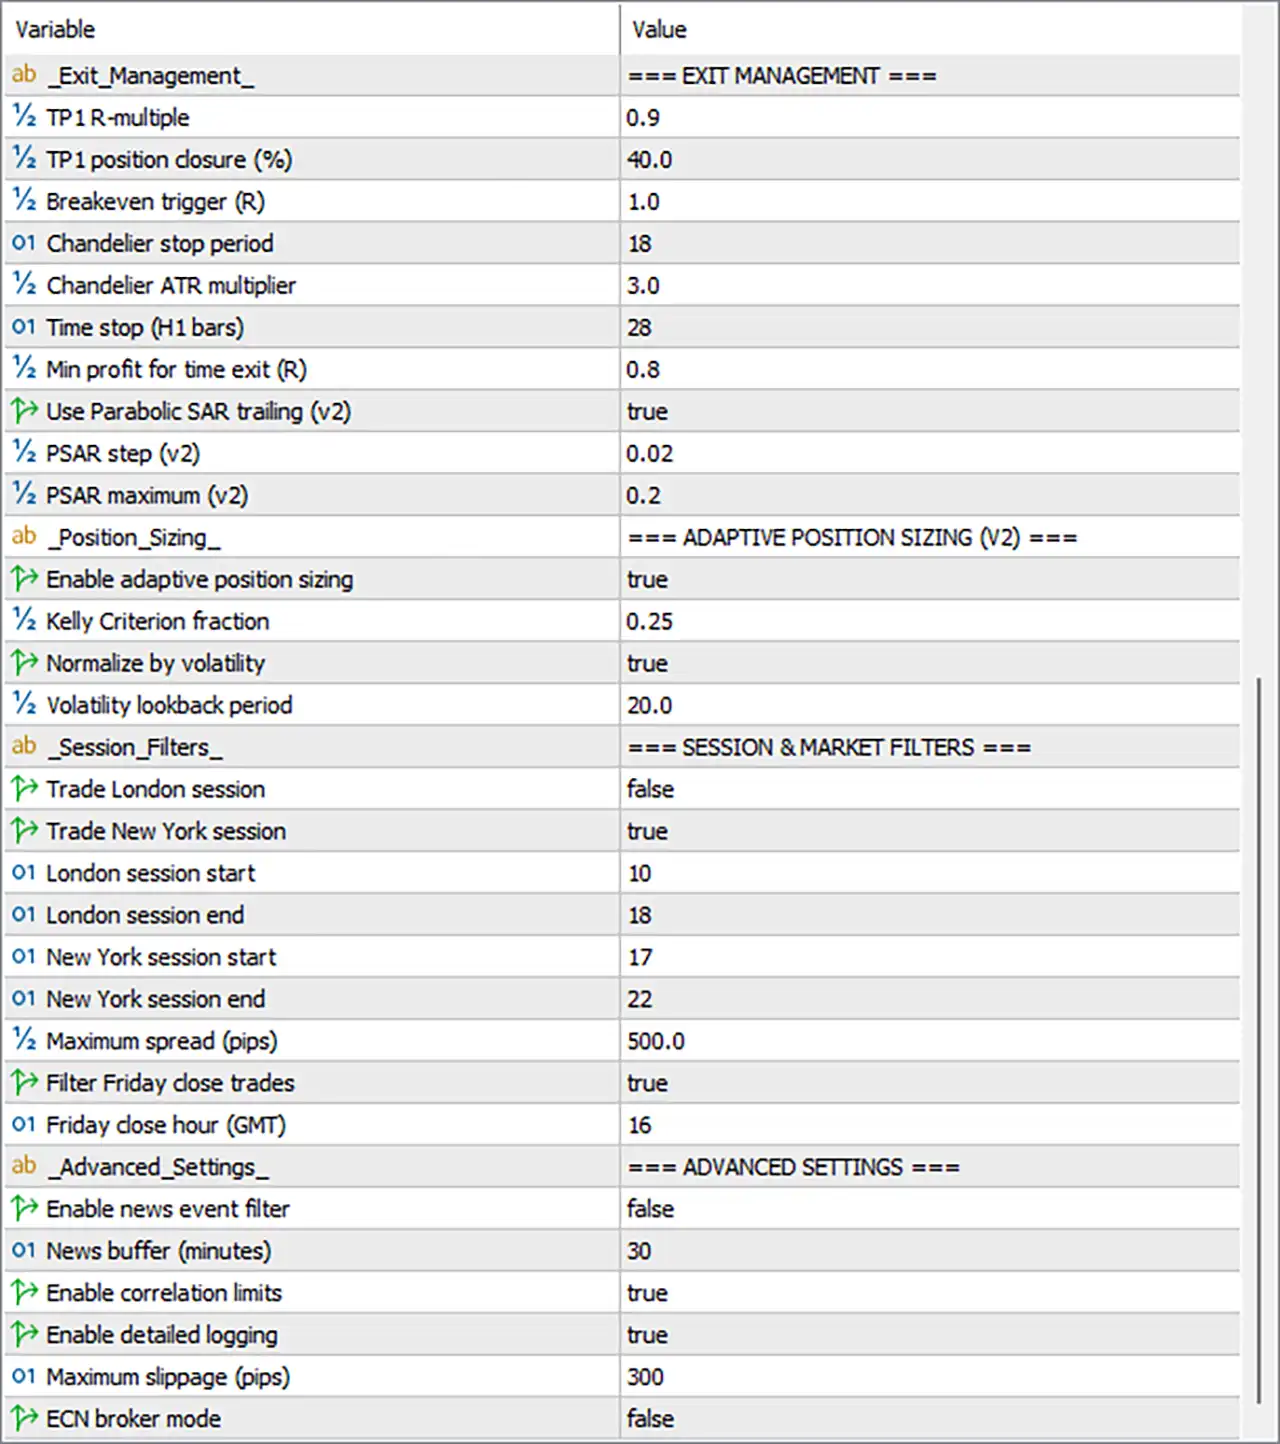Click the boolean arrow icon beside Use Parabolic SAR trailing

tap(24, 411)
